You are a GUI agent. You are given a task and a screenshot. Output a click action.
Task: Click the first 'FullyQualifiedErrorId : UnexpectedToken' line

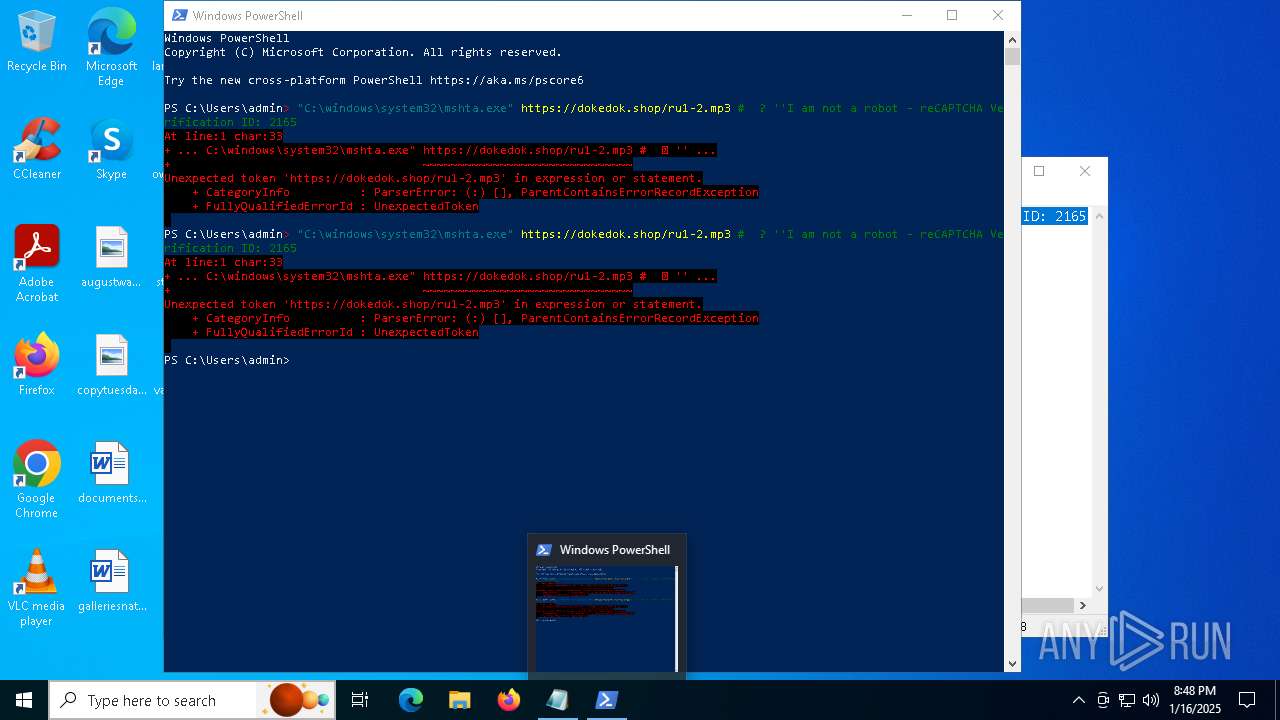coord(335,206)
